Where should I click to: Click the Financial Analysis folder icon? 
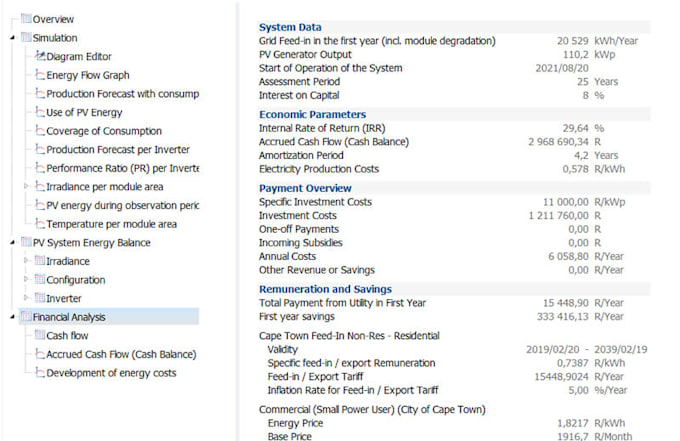[x=26, y=317]
